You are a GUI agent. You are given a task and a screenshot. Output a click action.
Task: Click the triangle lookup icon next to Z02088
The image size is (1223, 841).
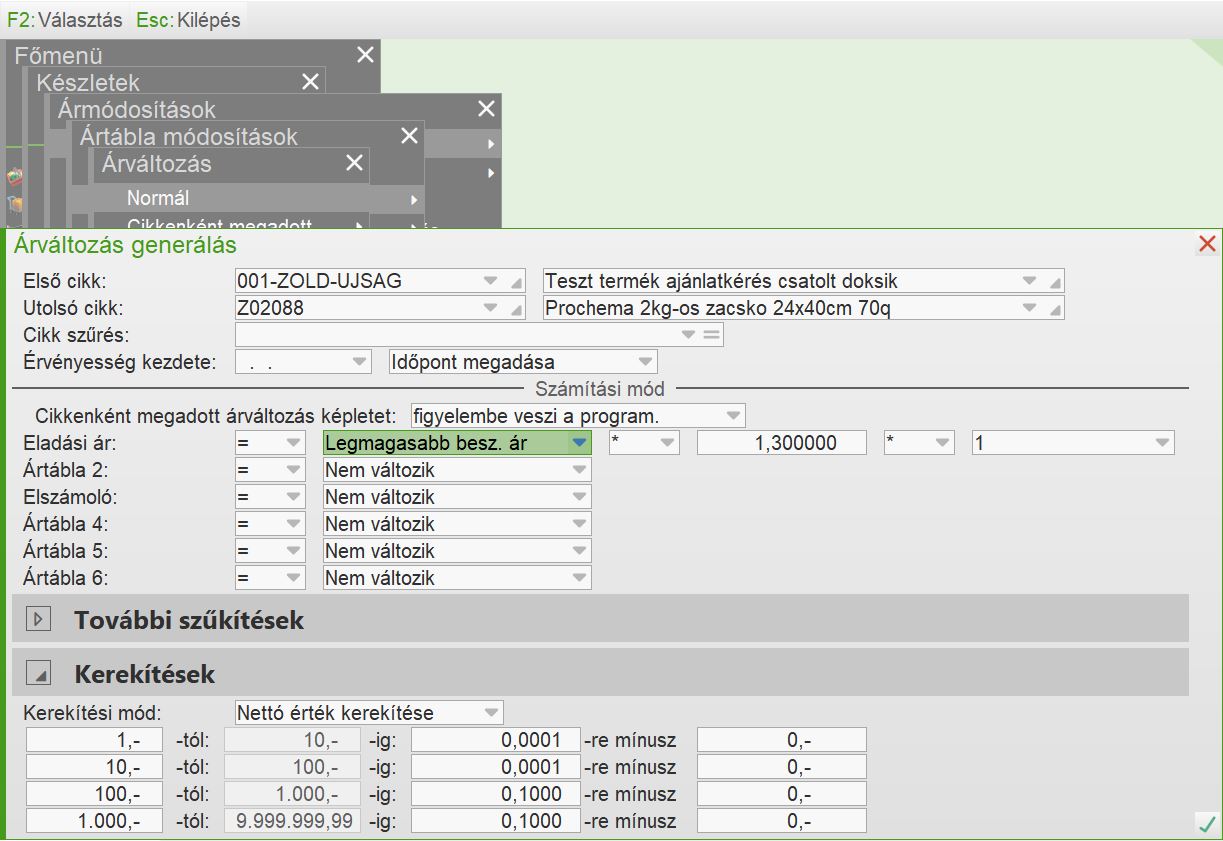click(516, 309)
